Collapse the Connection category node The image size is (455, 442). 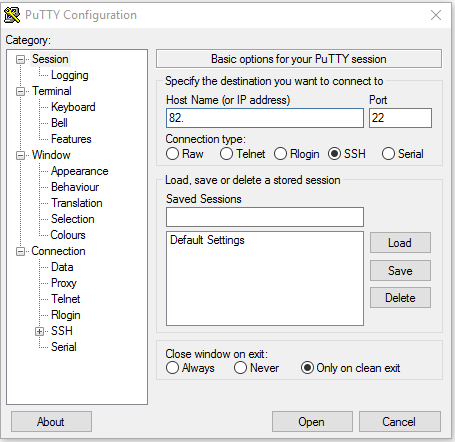[20, 251]
